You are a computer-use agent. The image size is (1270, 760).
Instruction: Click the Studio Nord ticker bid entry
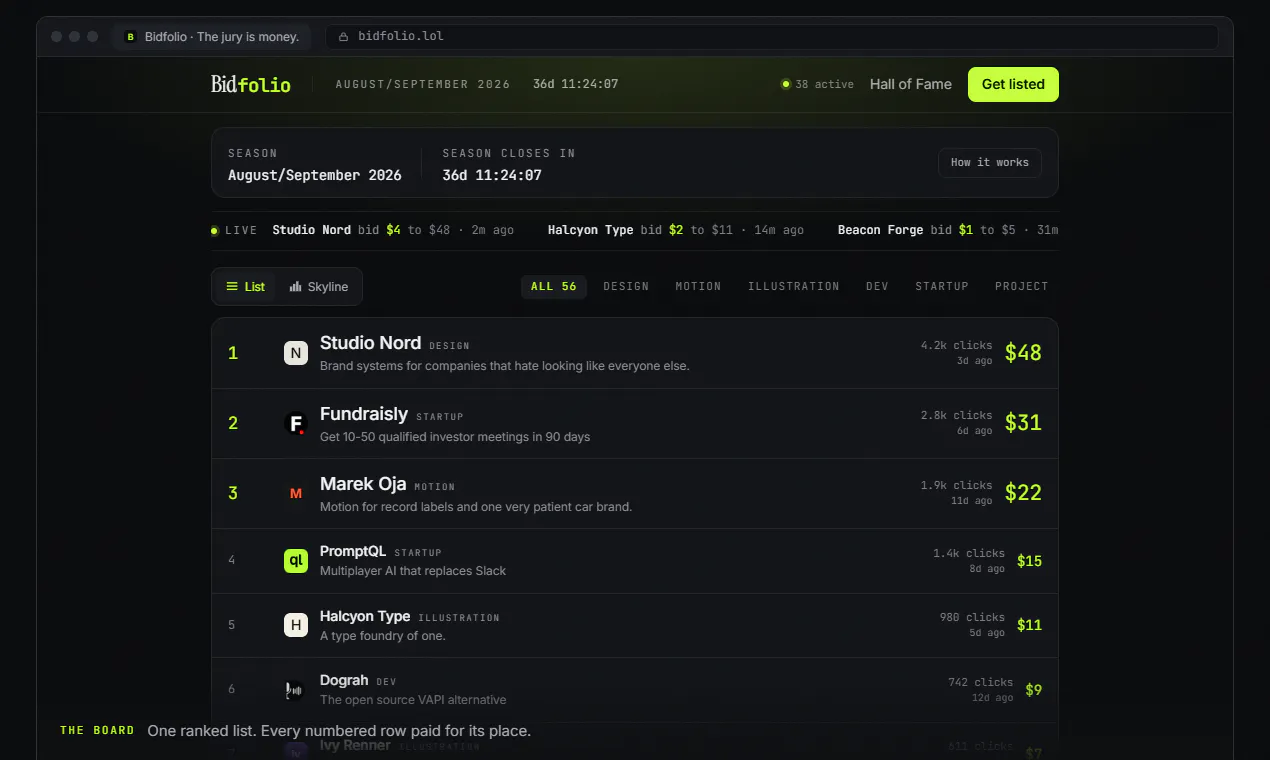coord(393,231)
